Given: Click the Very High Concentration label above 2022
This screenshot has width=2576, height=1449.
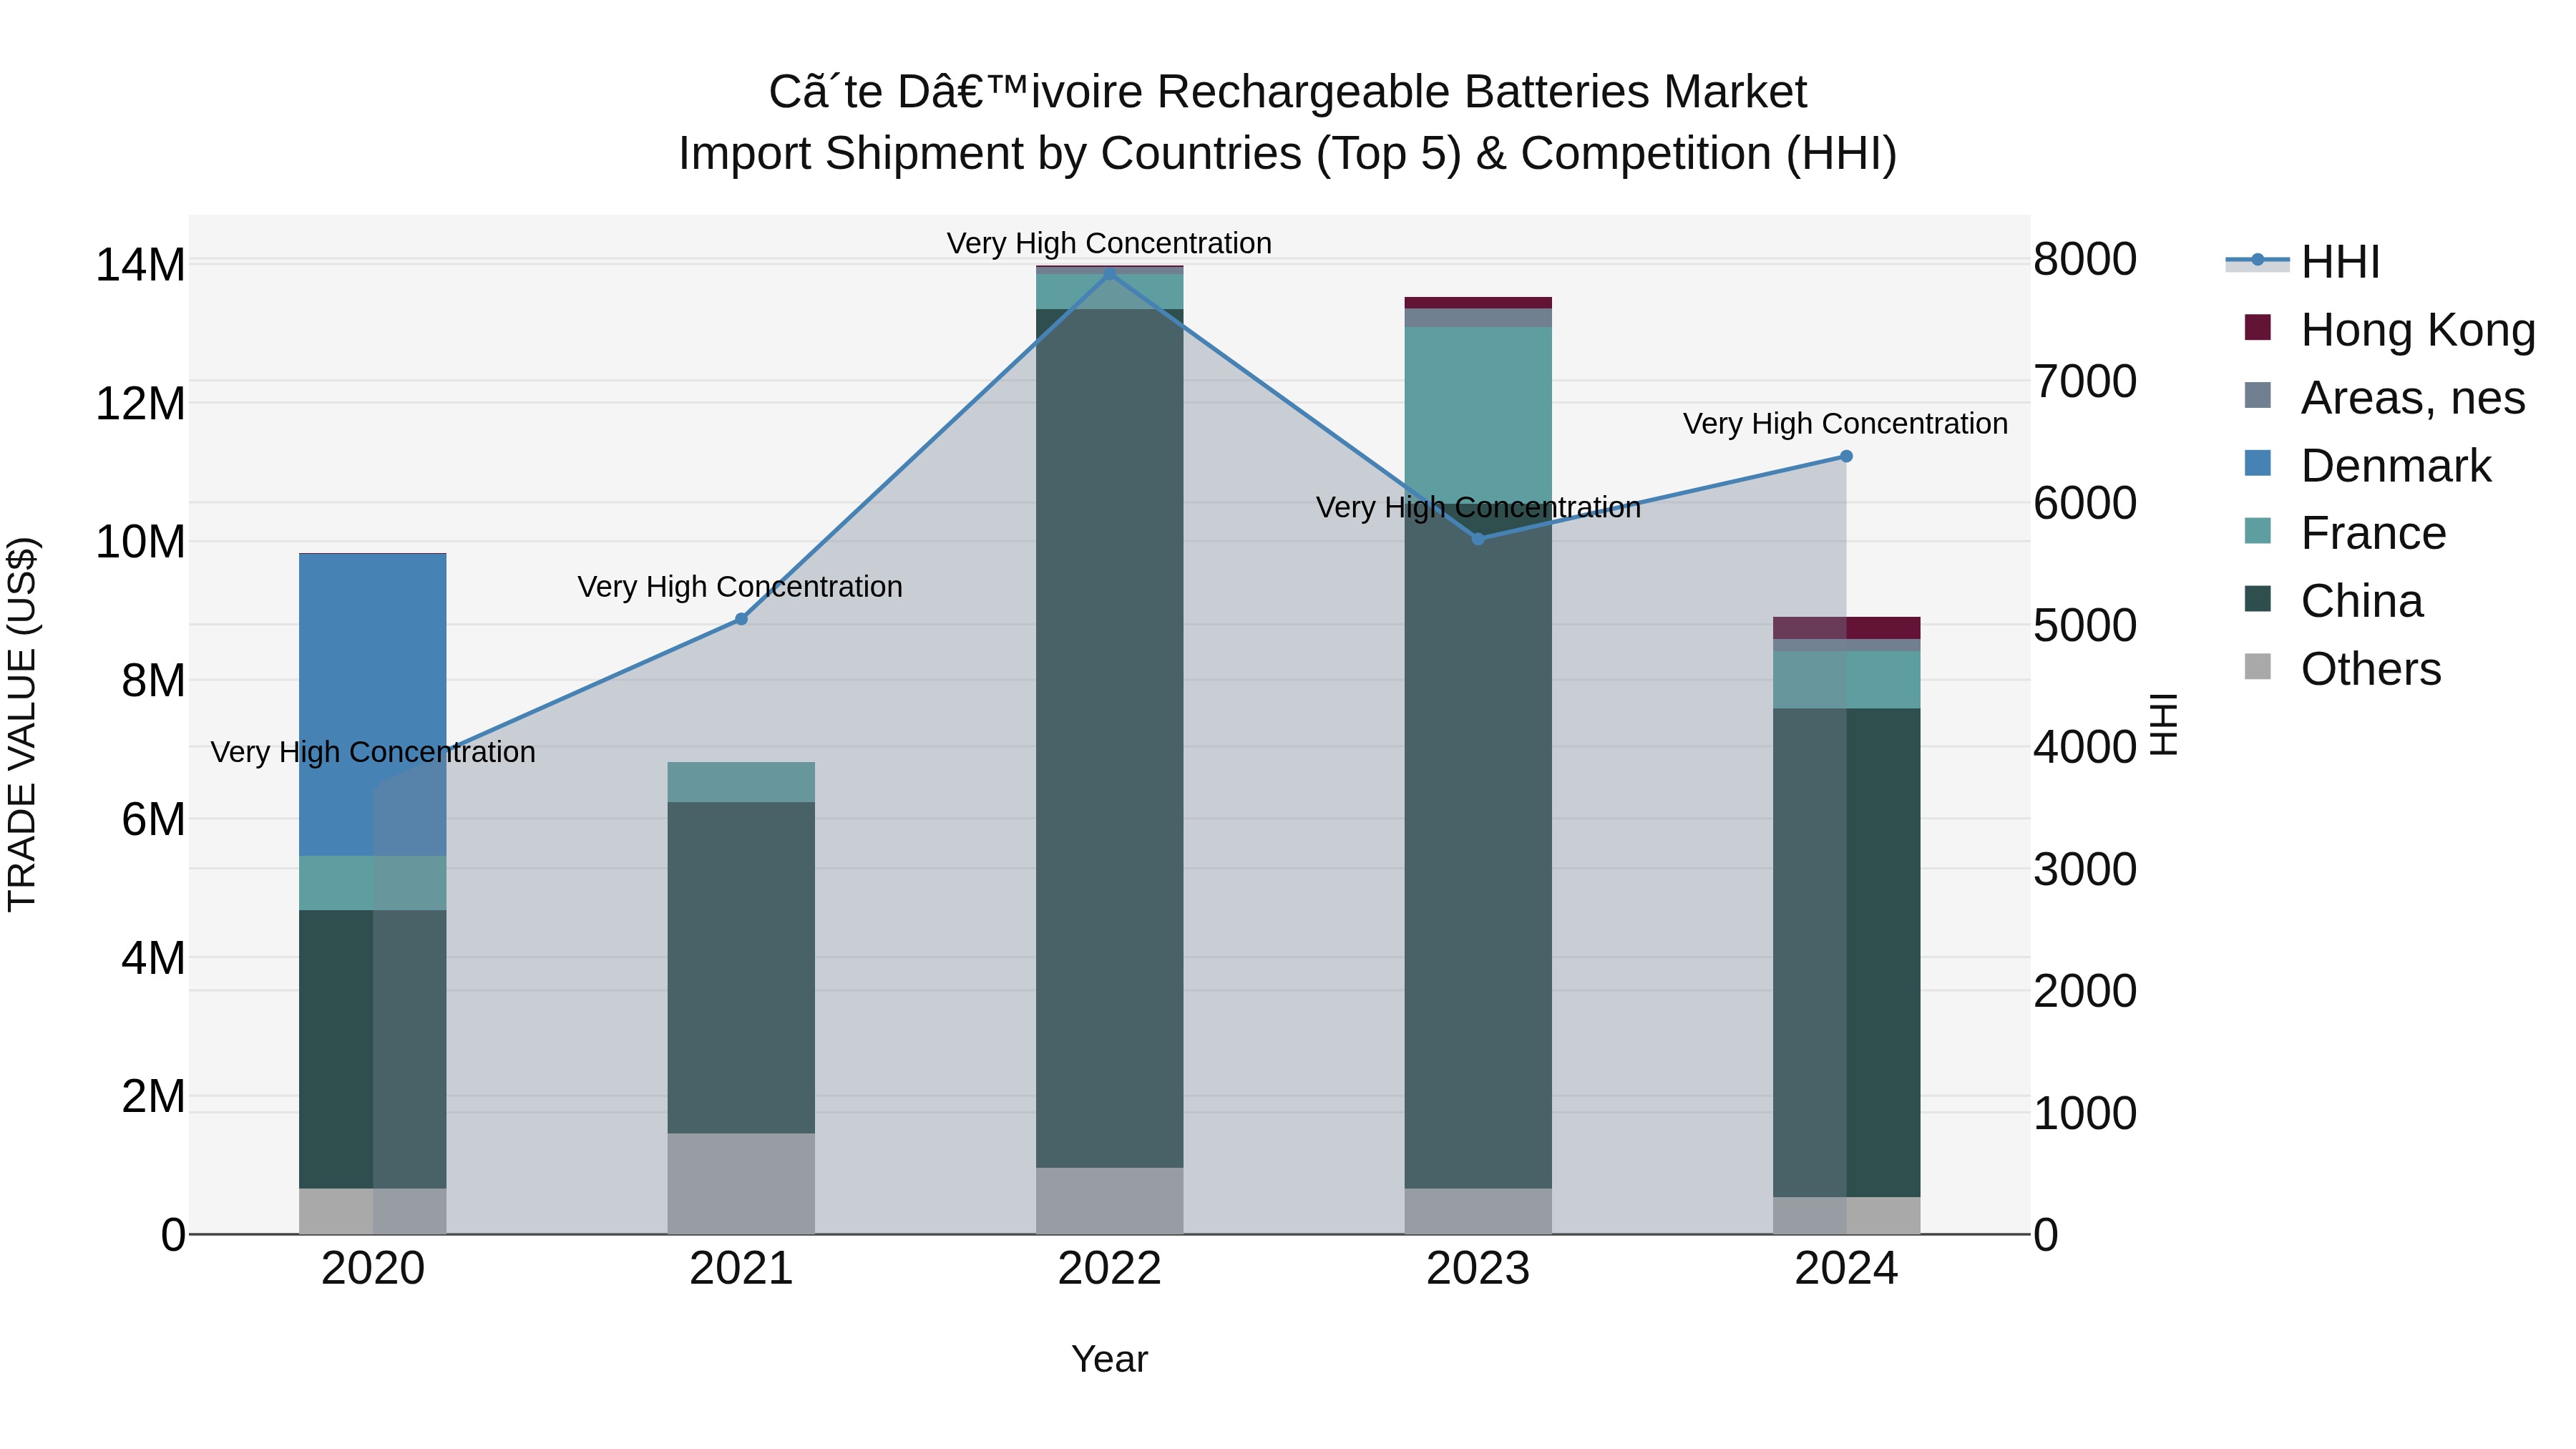Looking at the screenshot, I should coord(1109,243).
